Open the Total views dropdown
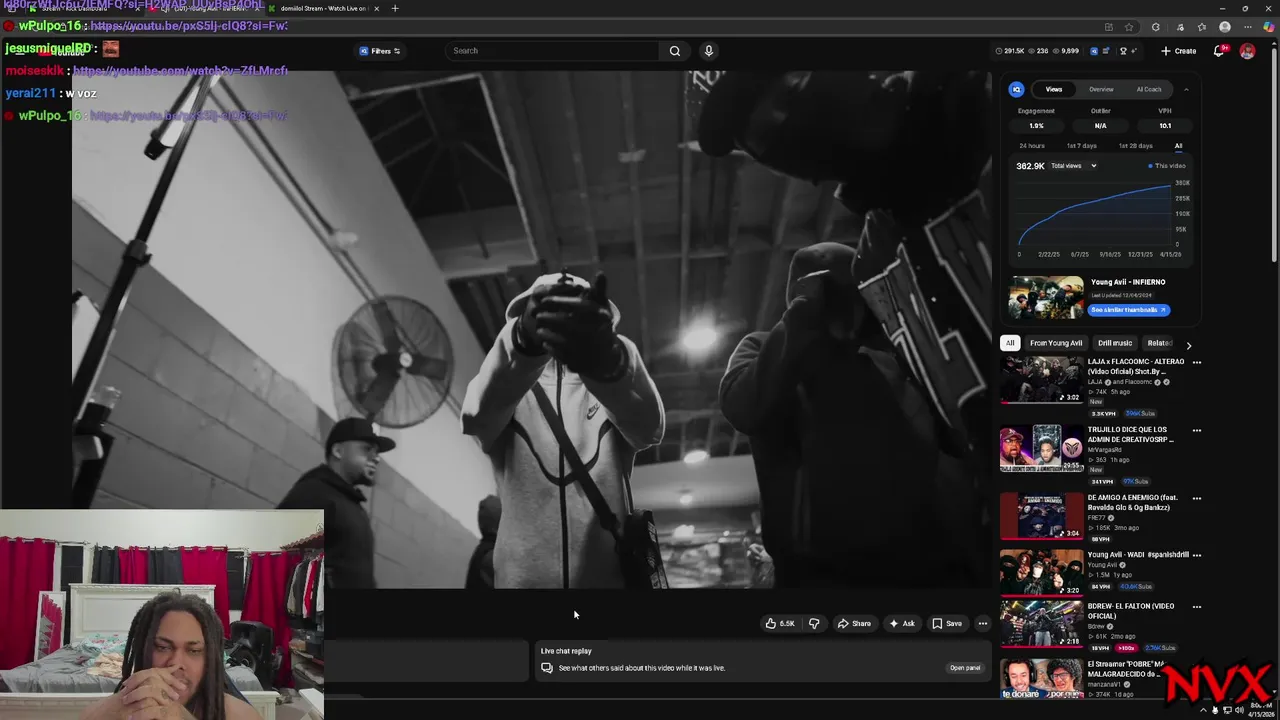Viewport: 1280px width, 720px height. [1073, 166]
